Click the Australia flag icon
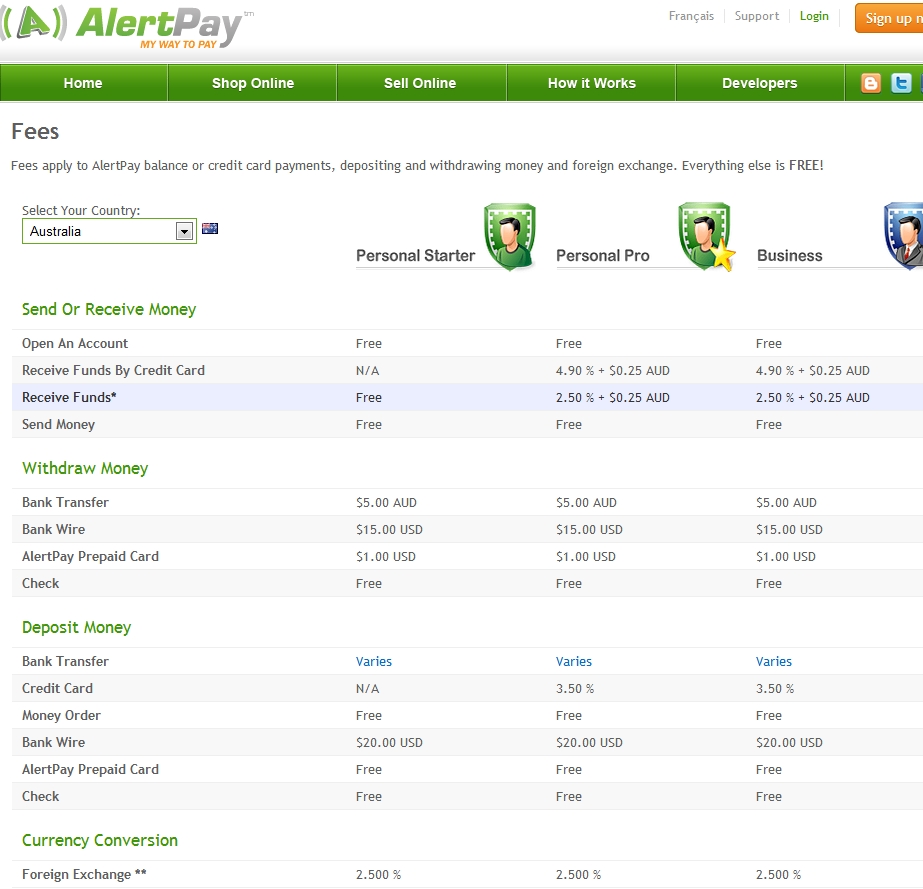Image resolution: width=923 pixels, height=889 pixels. click(210, 228)
